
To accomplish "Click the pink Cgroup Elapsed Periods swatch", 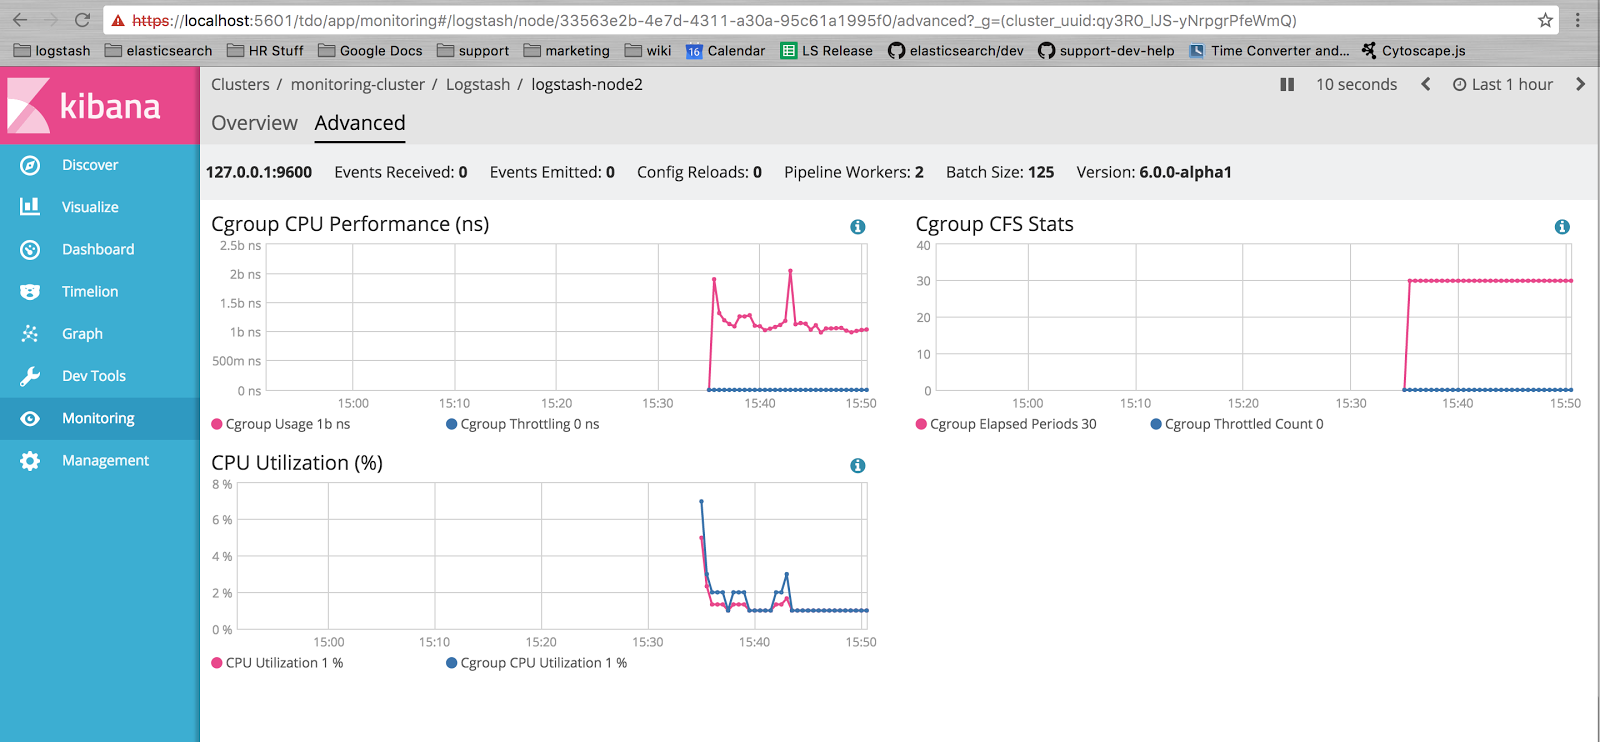I will tap(921, 424).
